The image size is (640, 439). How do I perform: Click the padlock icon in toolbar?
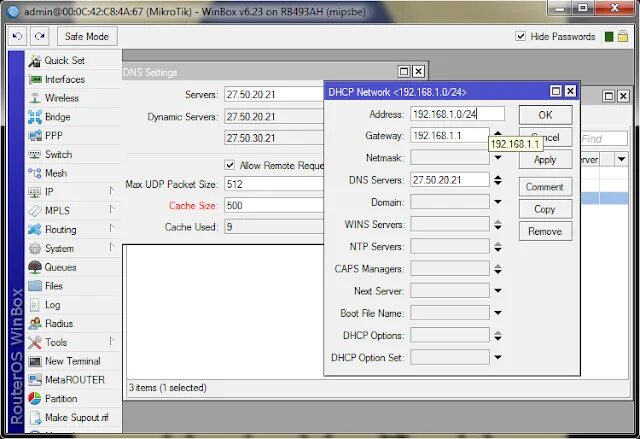[x=622, y=36]
